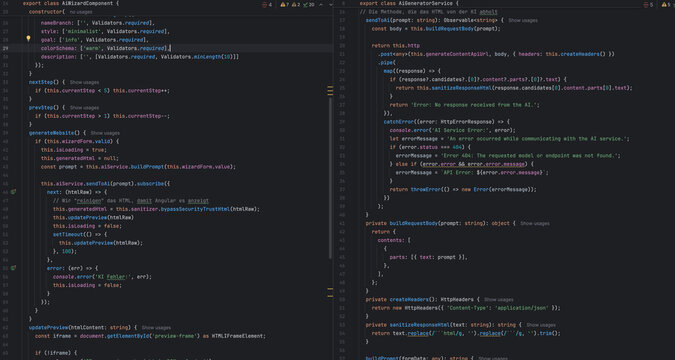This screenshot has width=675, height=360.
Task: Click 'this.isLoading = true' statement
Action: point(73,150)
